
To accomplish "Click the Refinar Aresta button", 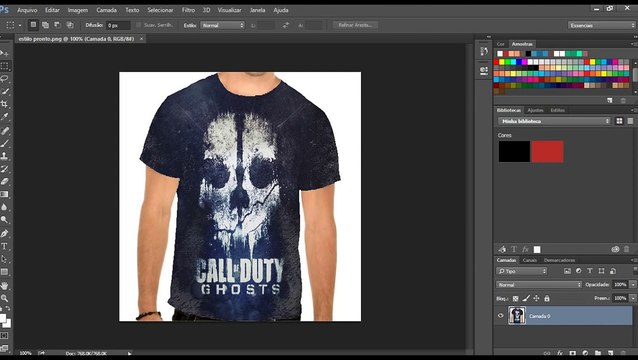I will [x=355, y=25].
